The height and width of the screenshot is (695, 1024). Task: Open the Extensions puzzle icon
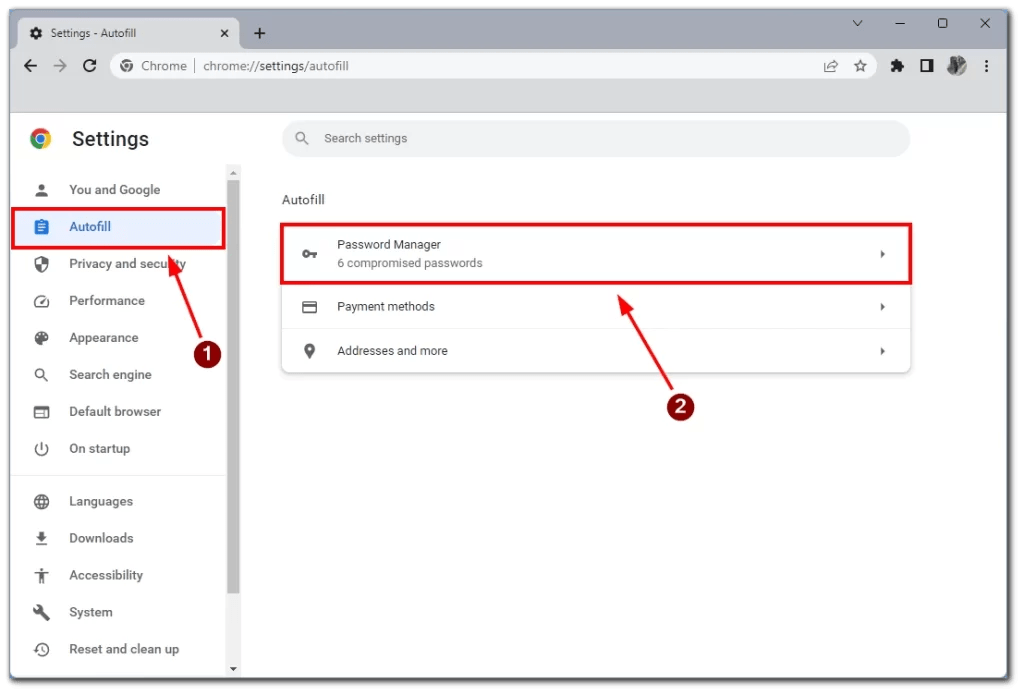coord(897,66)
